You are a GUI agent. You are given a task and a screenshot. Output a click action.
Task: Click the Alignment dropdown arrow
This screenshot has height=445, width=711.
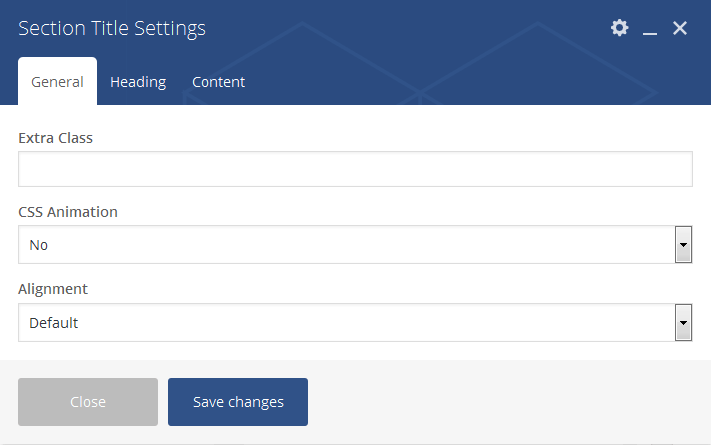coord(684,323)
